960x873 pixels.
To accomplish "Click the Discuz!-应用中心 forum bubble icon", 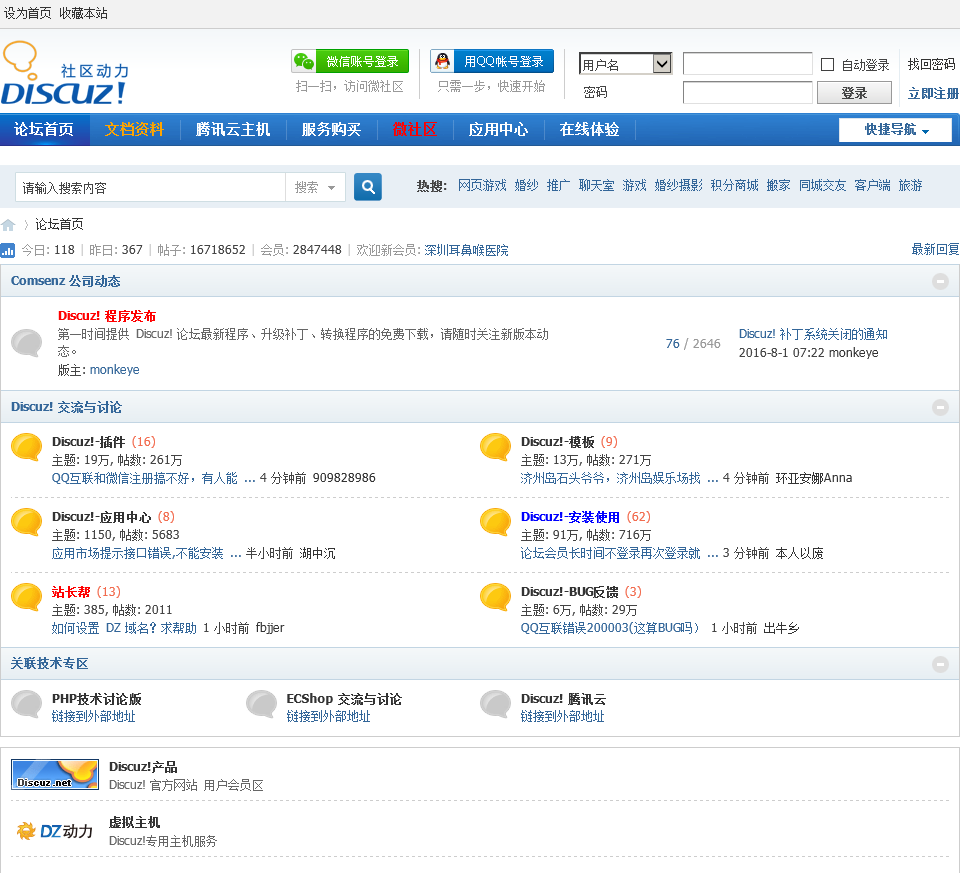I will (x=27, y=522).
